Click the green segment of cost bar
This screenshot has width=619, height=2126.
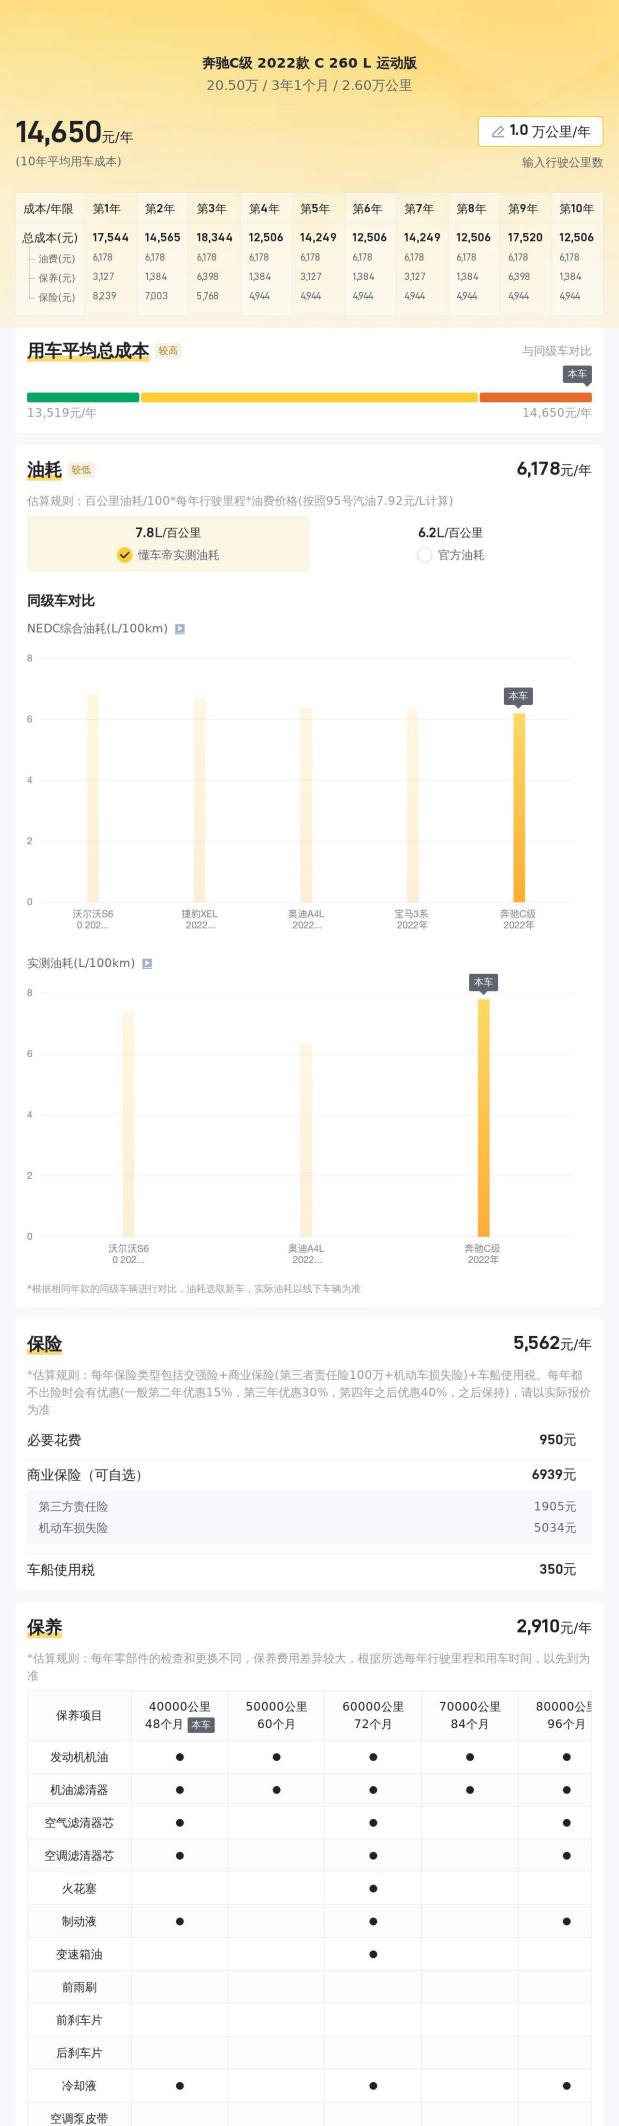click(x=83, y=397)
